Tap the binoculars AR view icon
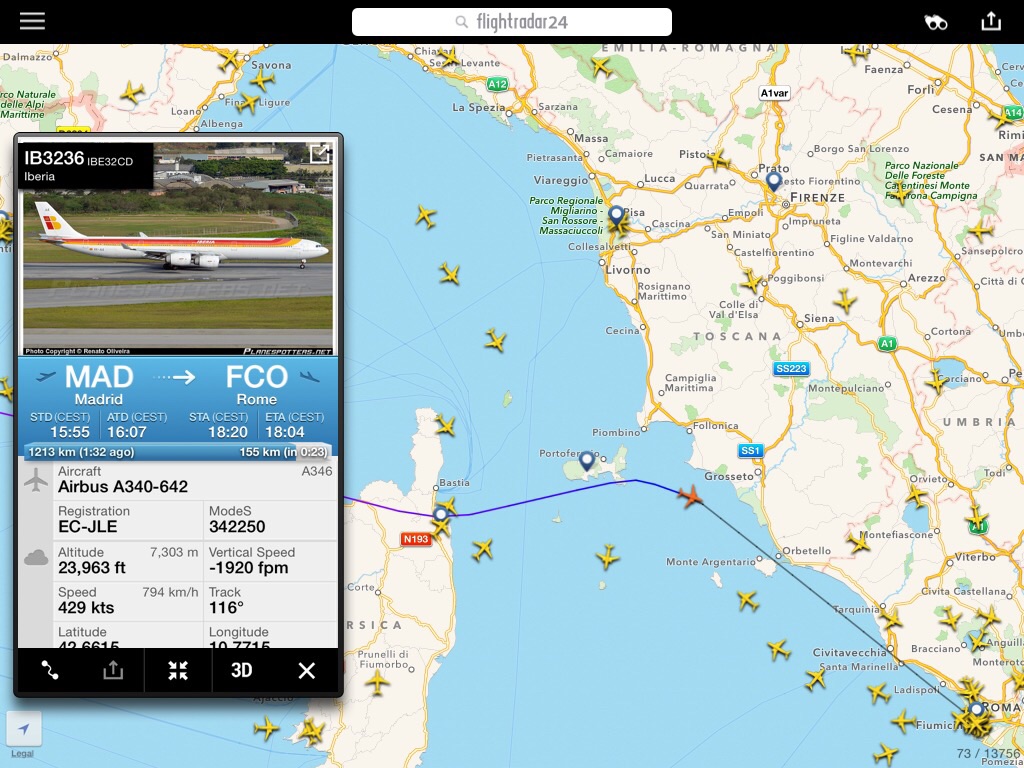The image size is (1024, 768). pos(935,22)
